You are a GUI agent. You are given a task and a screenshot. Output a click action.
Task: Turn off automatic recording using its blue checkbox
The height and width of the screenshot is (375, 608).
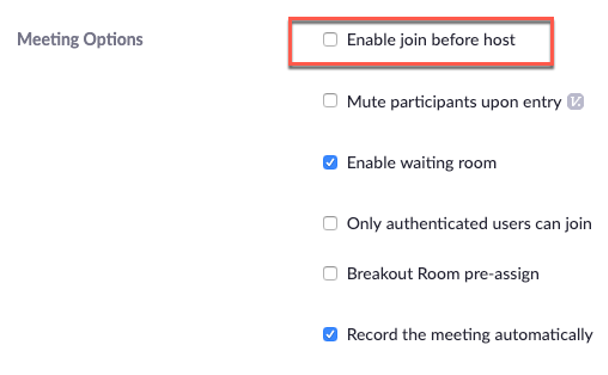tap(330, 334)
